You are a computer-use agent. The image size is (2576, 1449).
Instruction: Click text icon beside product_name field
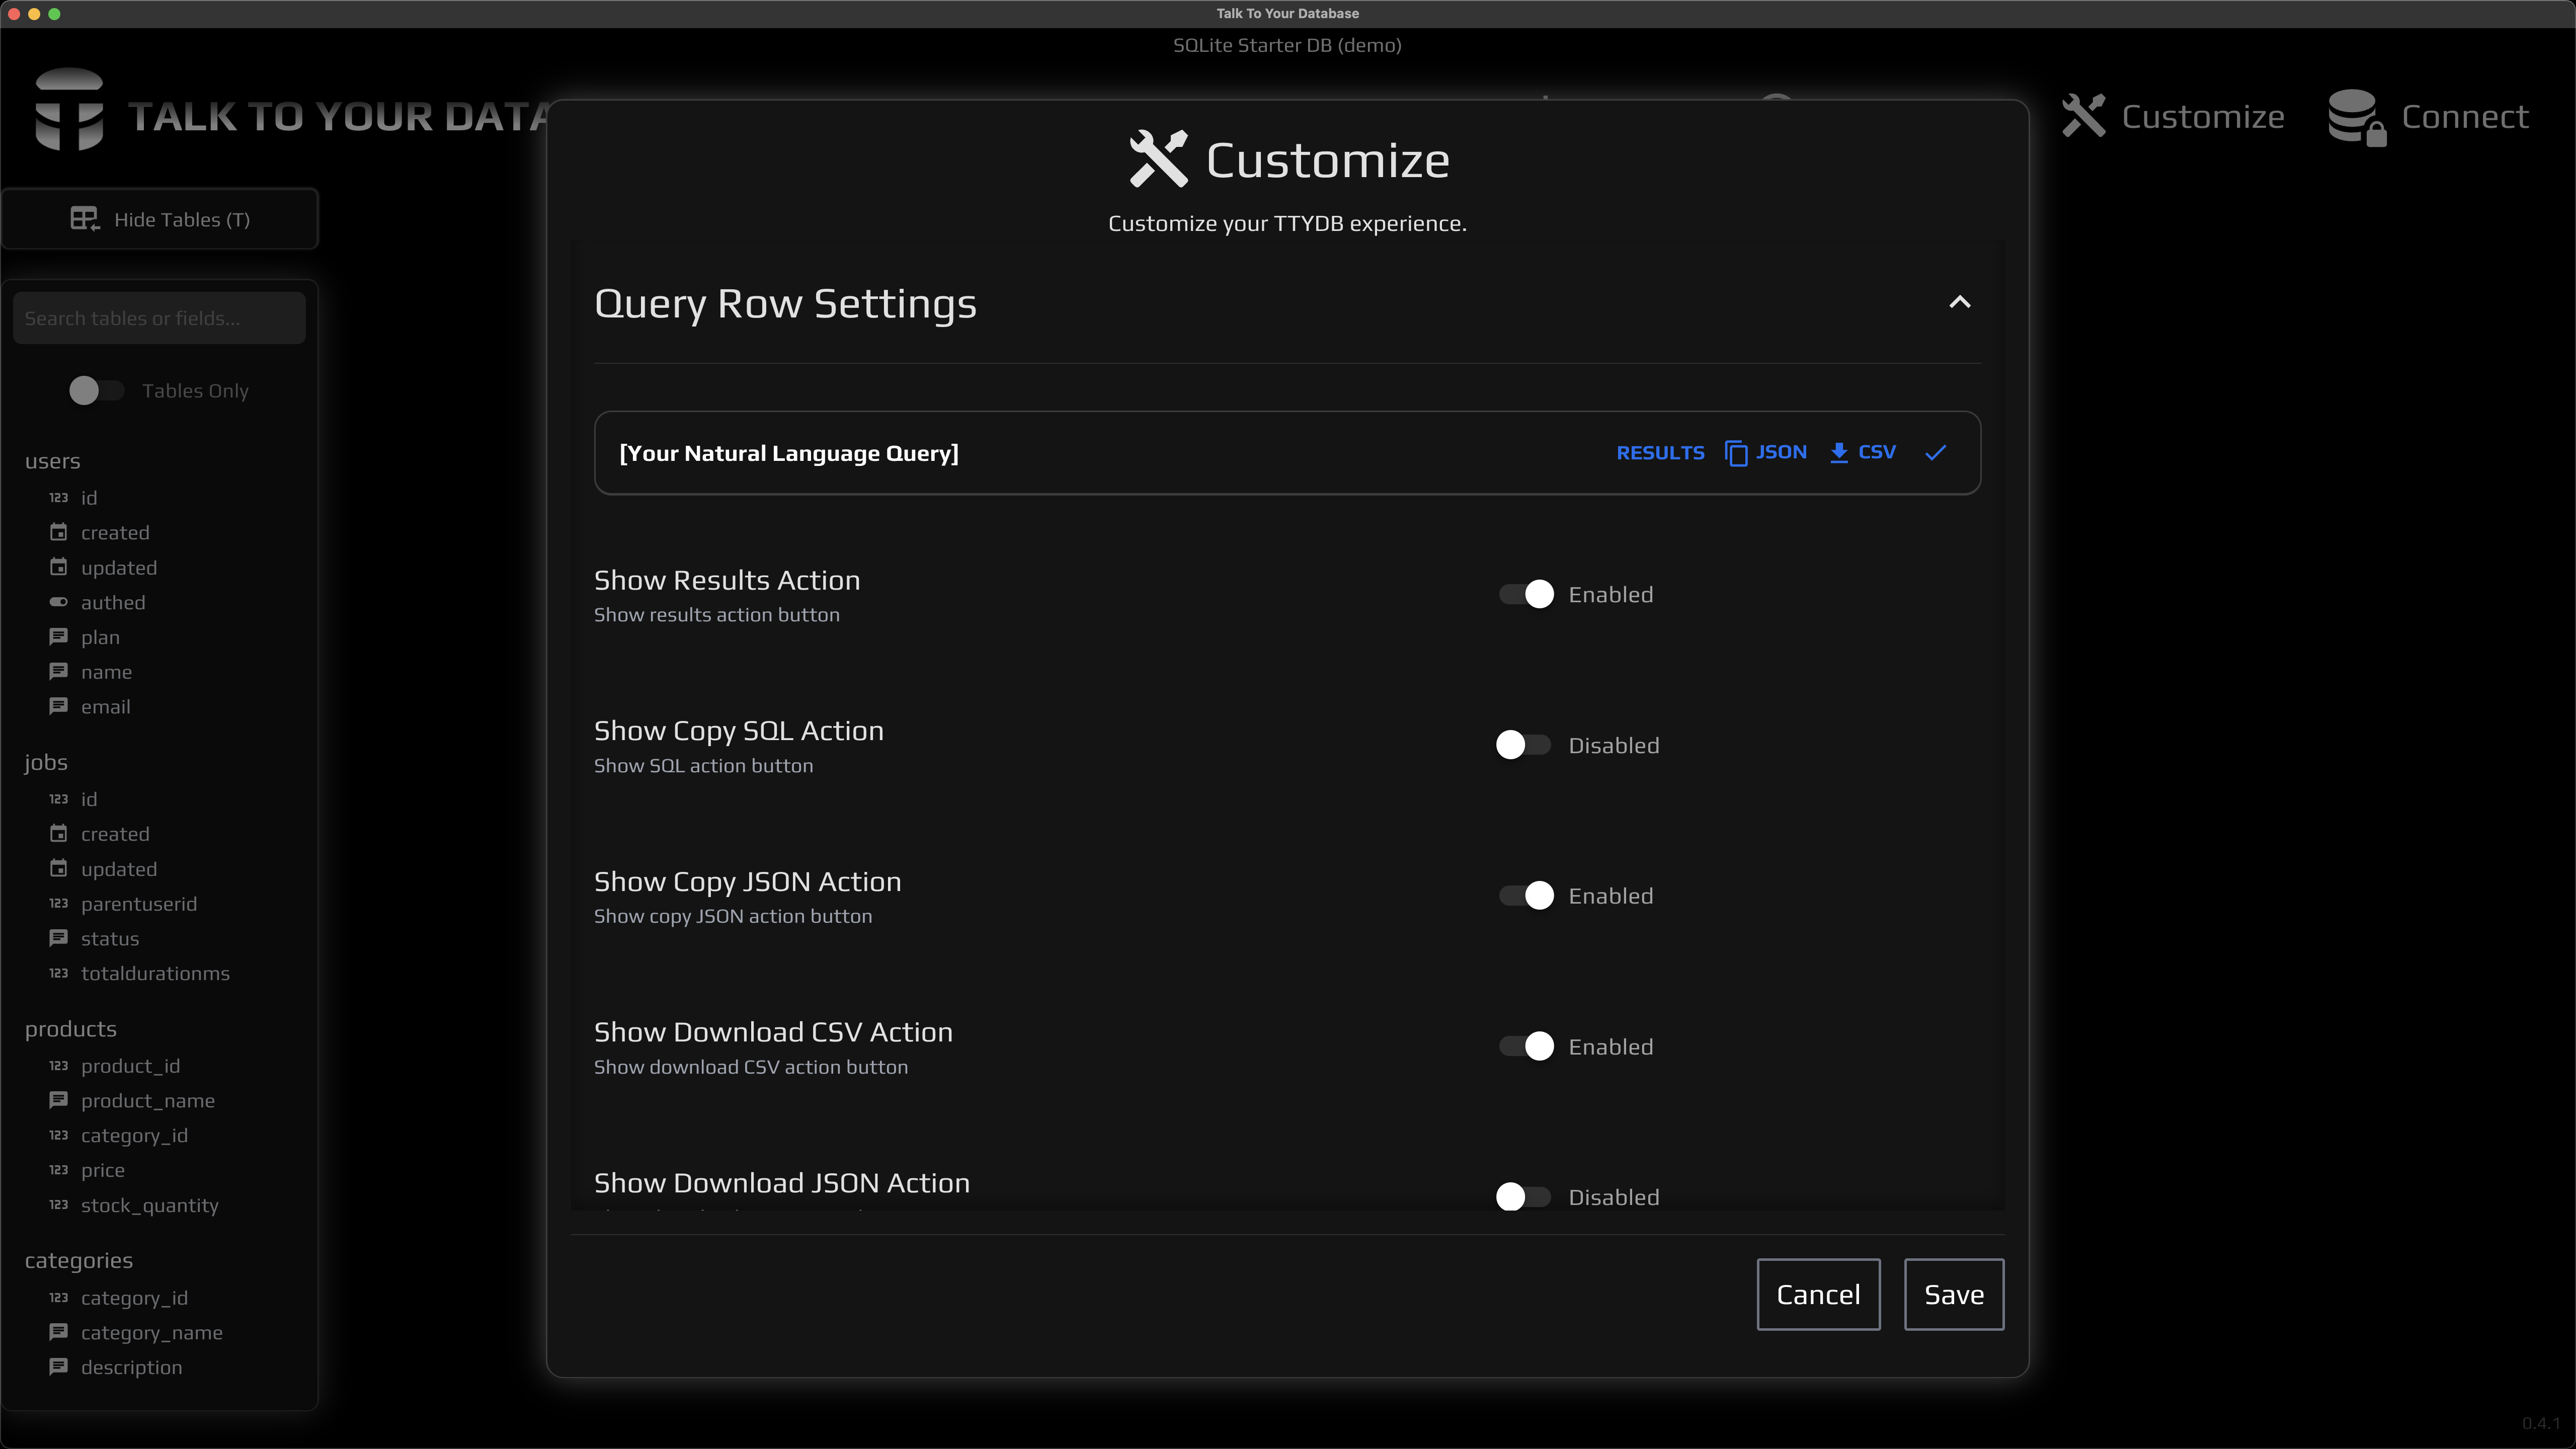coord(59,1100)
